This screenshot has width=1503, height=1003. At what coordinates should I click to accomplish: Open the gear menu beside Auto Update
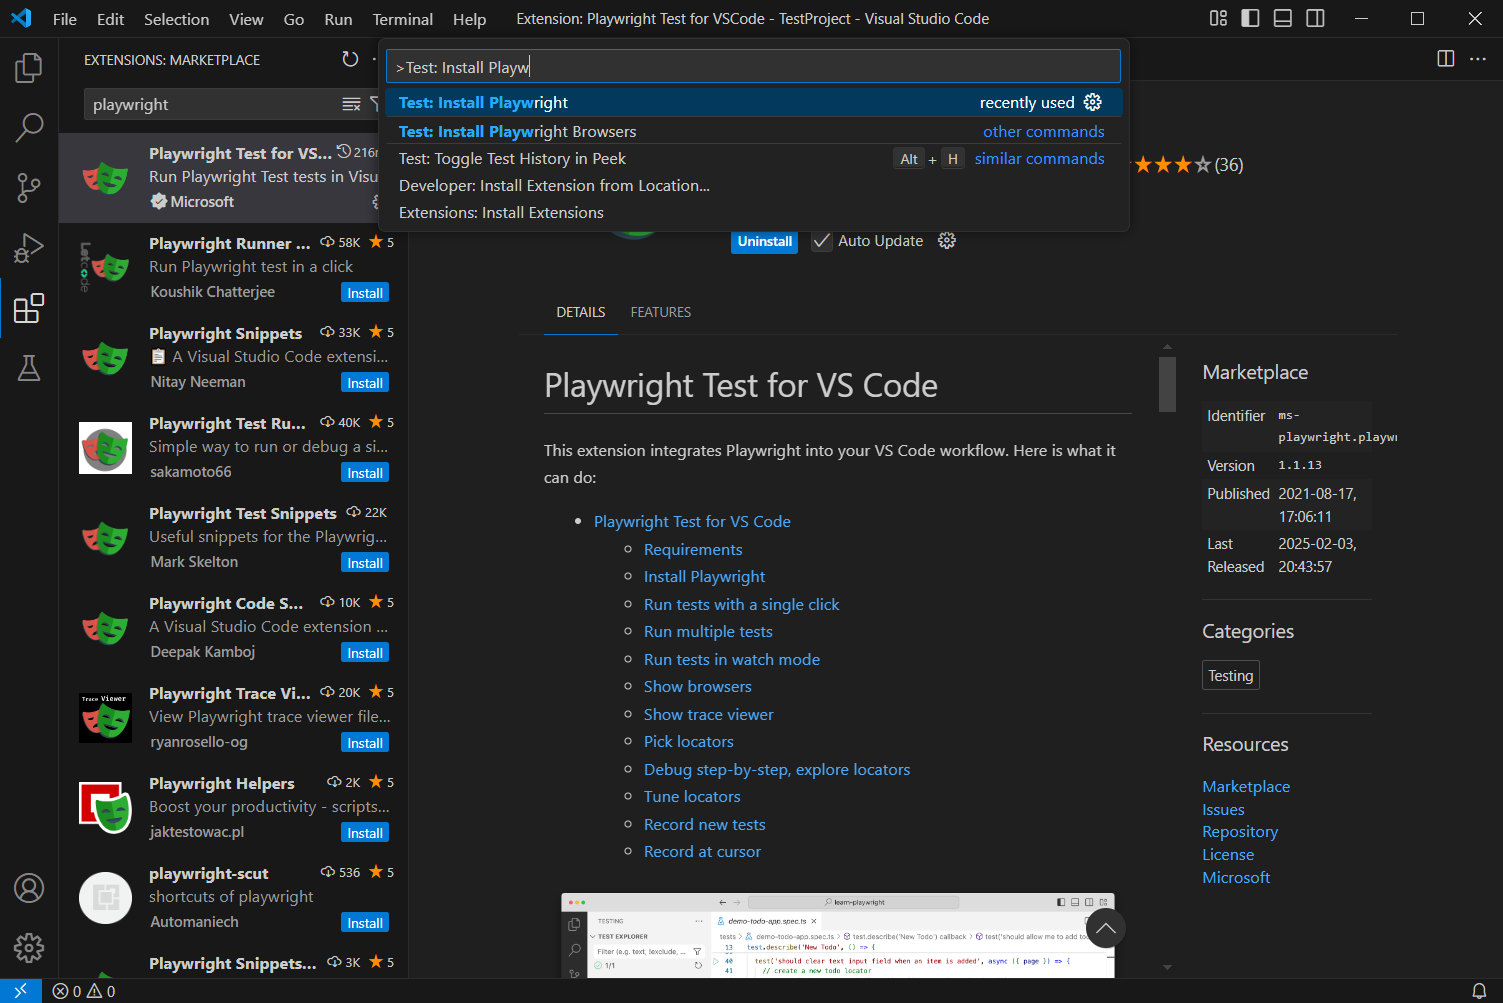[x=946, y=241]
